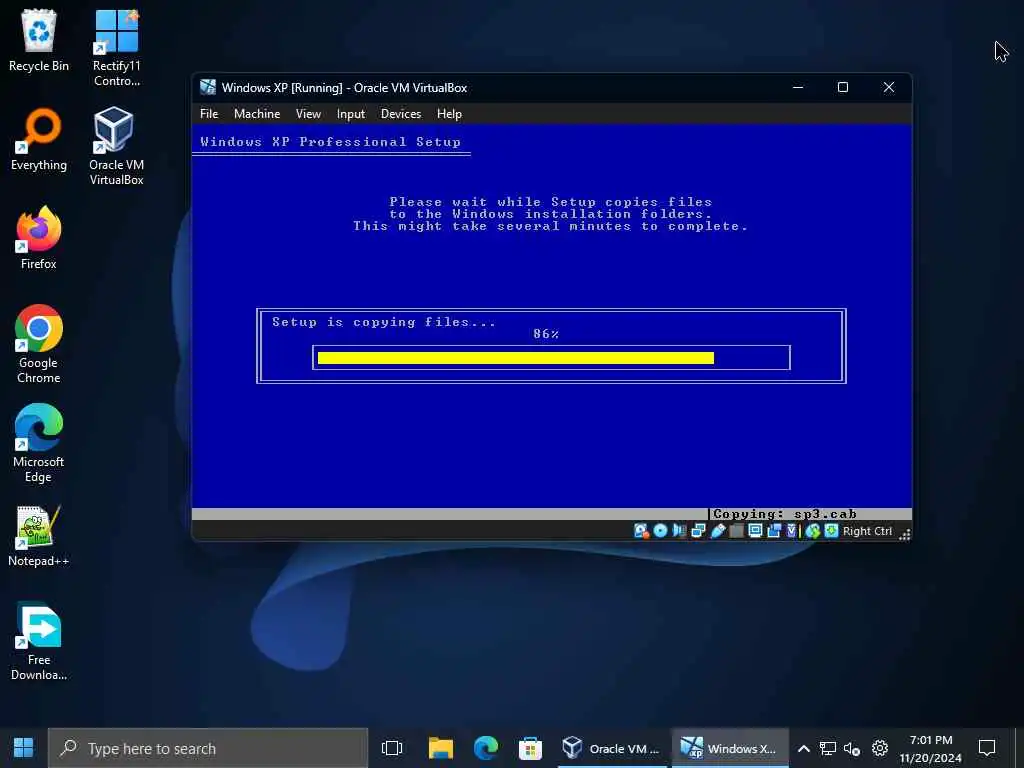Screen dimensions: 1024x768
Task: Select the Free Download Manager desktop shortcut
Action: (x=39, y=641)
